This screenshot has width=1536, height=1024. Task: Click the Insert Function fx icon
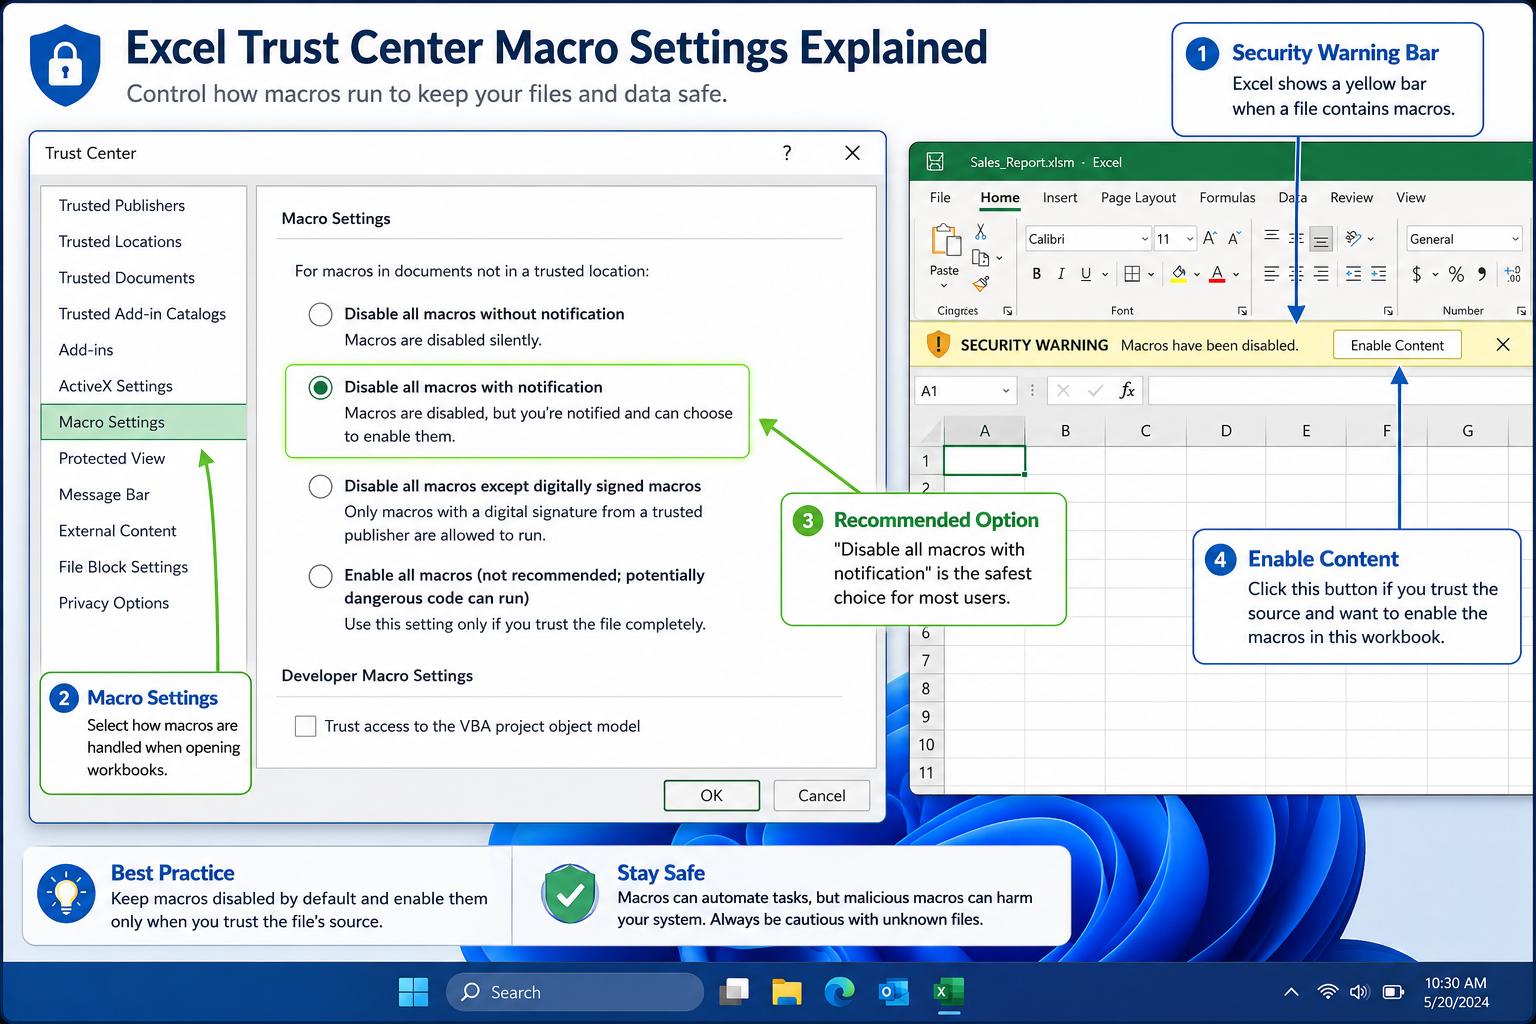[x=1127, y=390]
